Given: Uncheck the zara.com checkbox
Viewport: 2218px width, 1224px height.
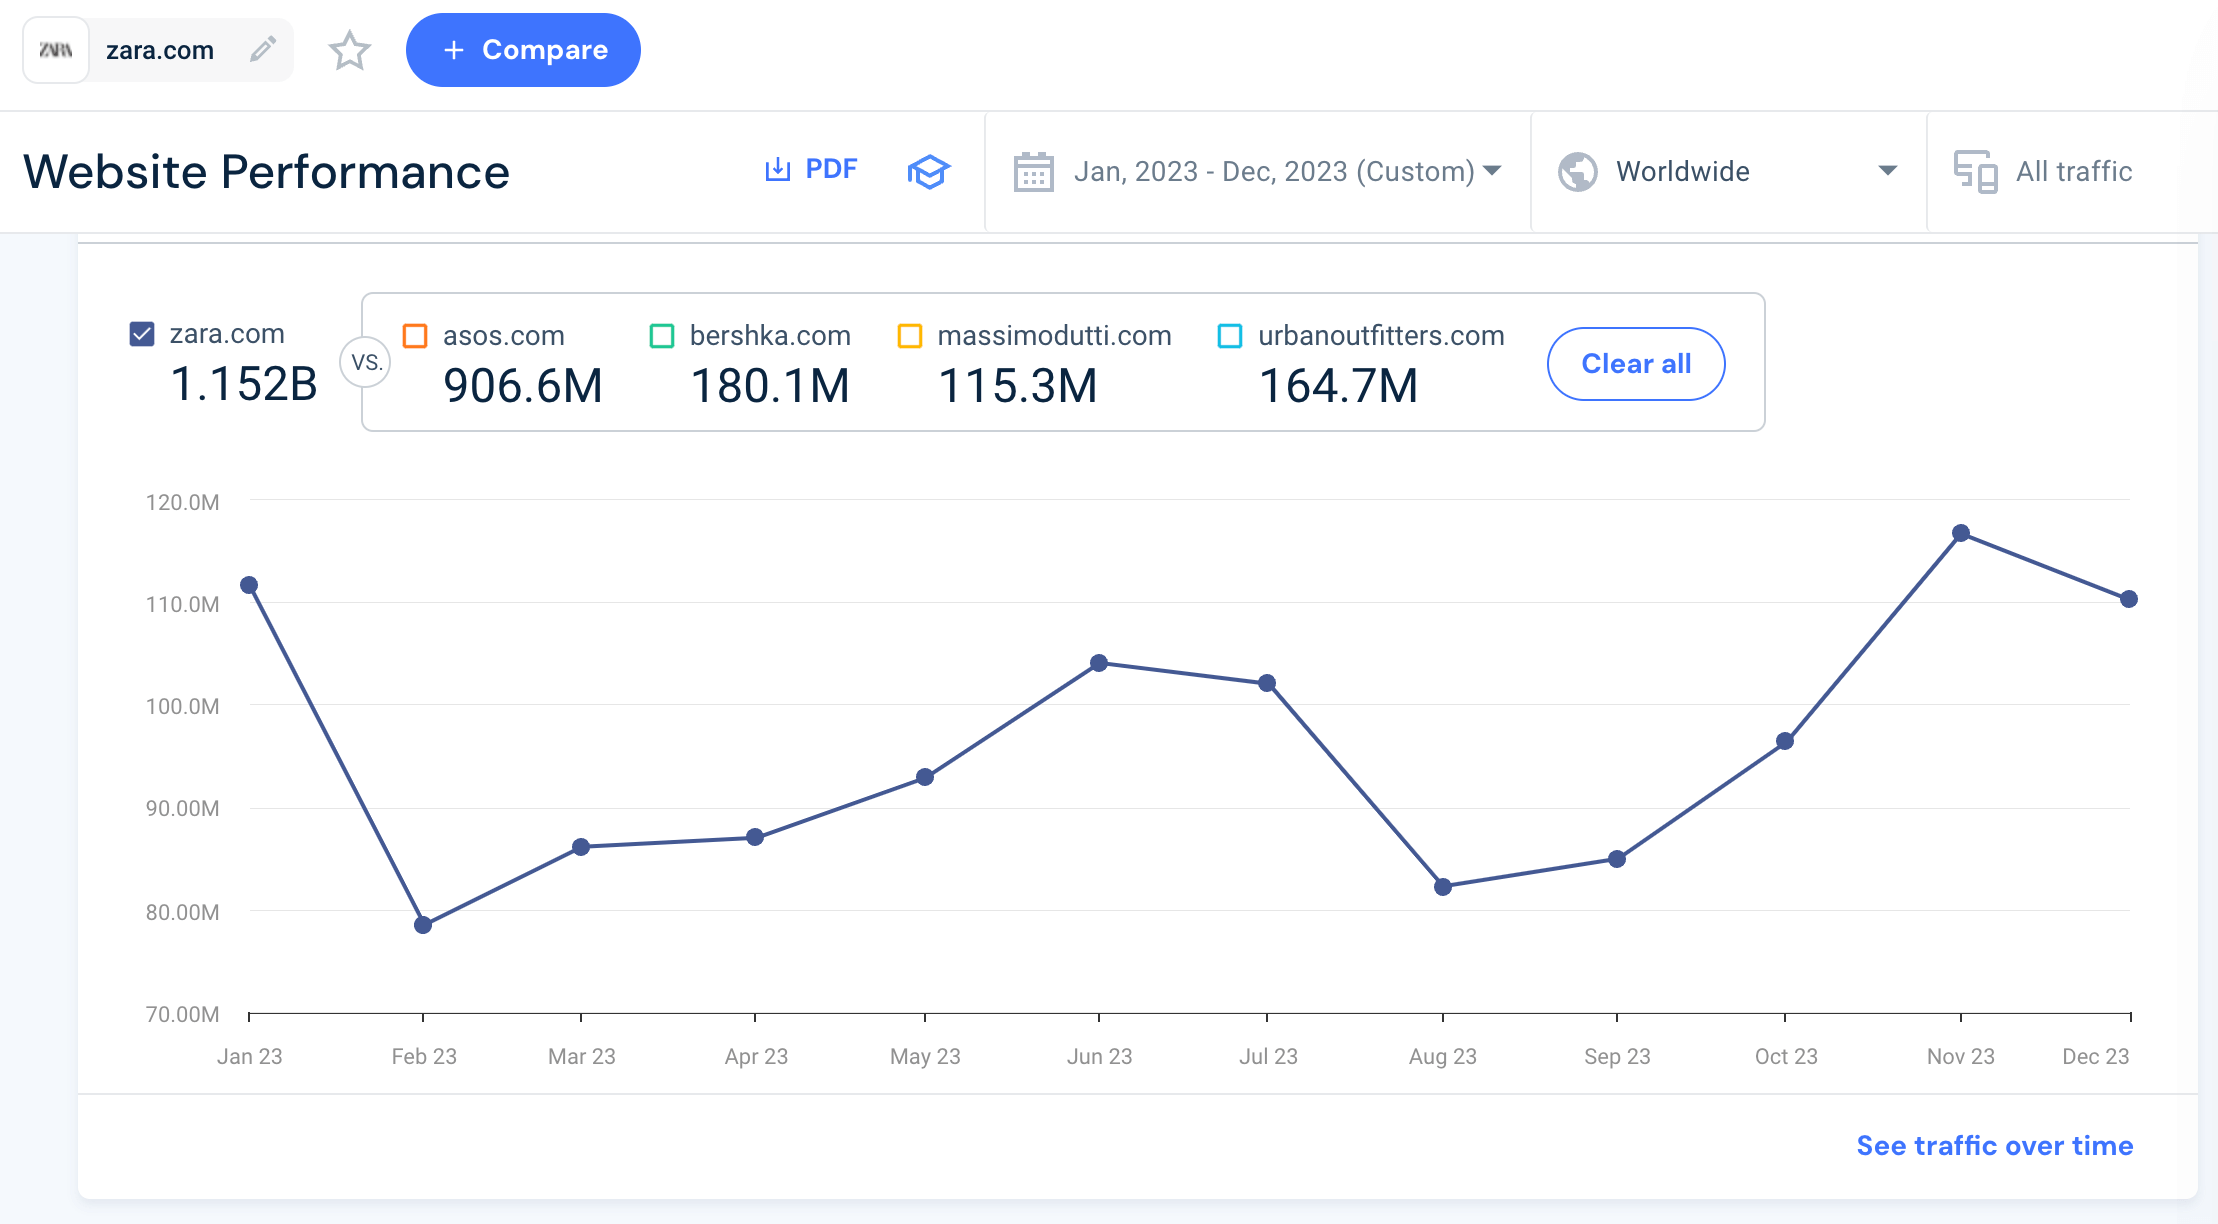Looking at the screenshot, I should tap(142, 334).
